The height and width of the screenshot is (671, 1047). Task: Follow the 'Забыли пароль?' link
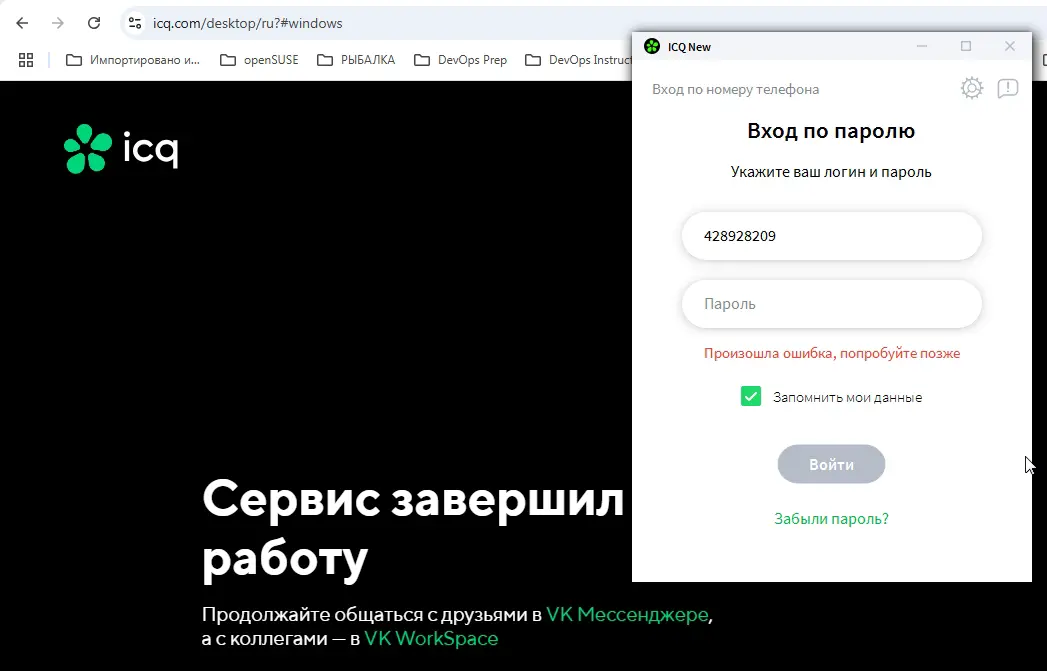tap(831, 519)
